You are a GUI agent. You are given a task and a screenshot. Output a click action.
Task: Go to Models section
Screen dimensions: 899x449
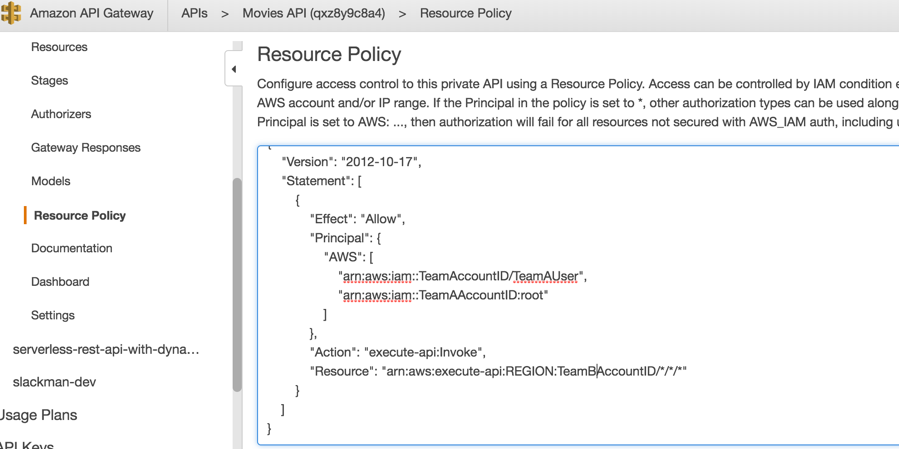point(50,181)
